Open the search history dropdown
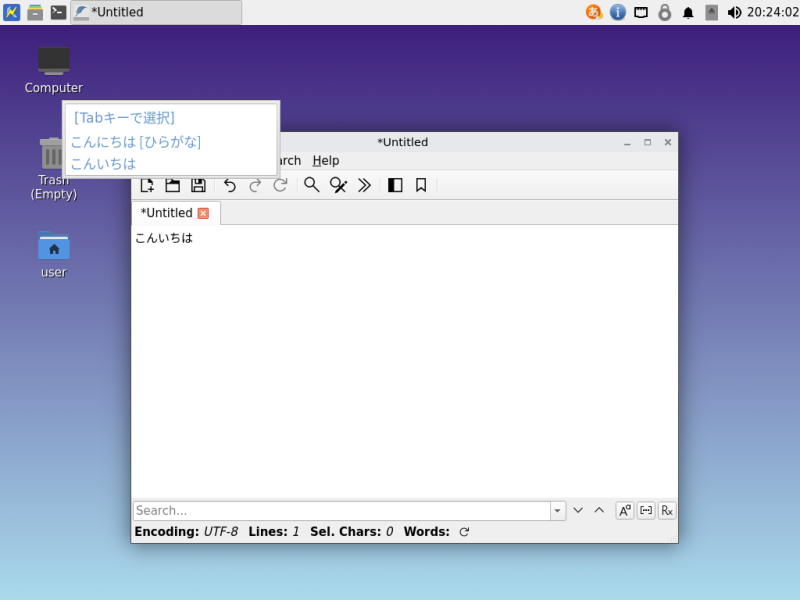 [558, 510]
